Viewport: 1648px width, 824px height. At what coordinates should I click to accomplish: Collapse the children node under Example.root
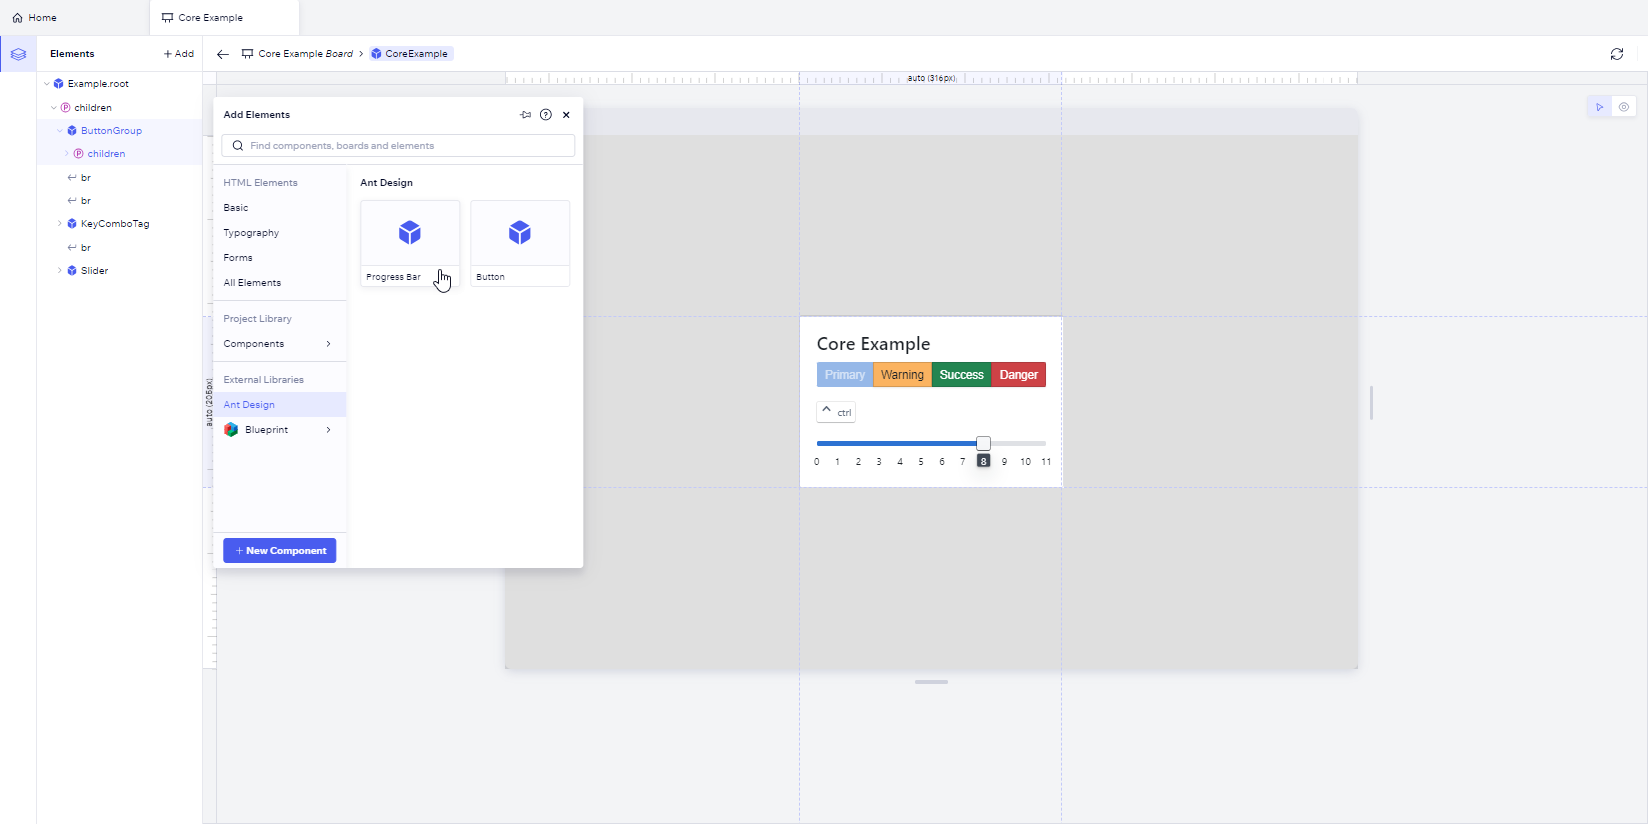tap(54, 108)
